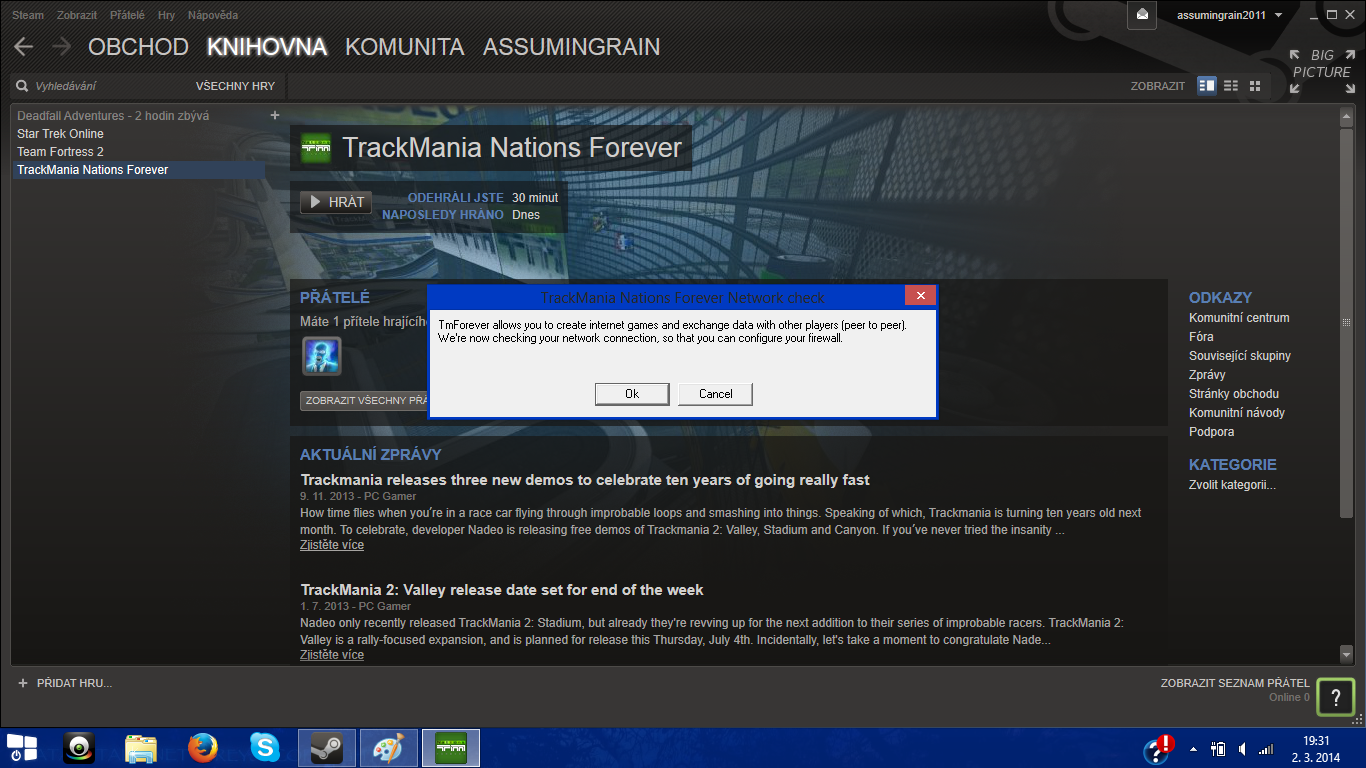Viewport: 1366px width, 768px height.
Task: Open the Zprávy link
Action: tap(1207, 375)
